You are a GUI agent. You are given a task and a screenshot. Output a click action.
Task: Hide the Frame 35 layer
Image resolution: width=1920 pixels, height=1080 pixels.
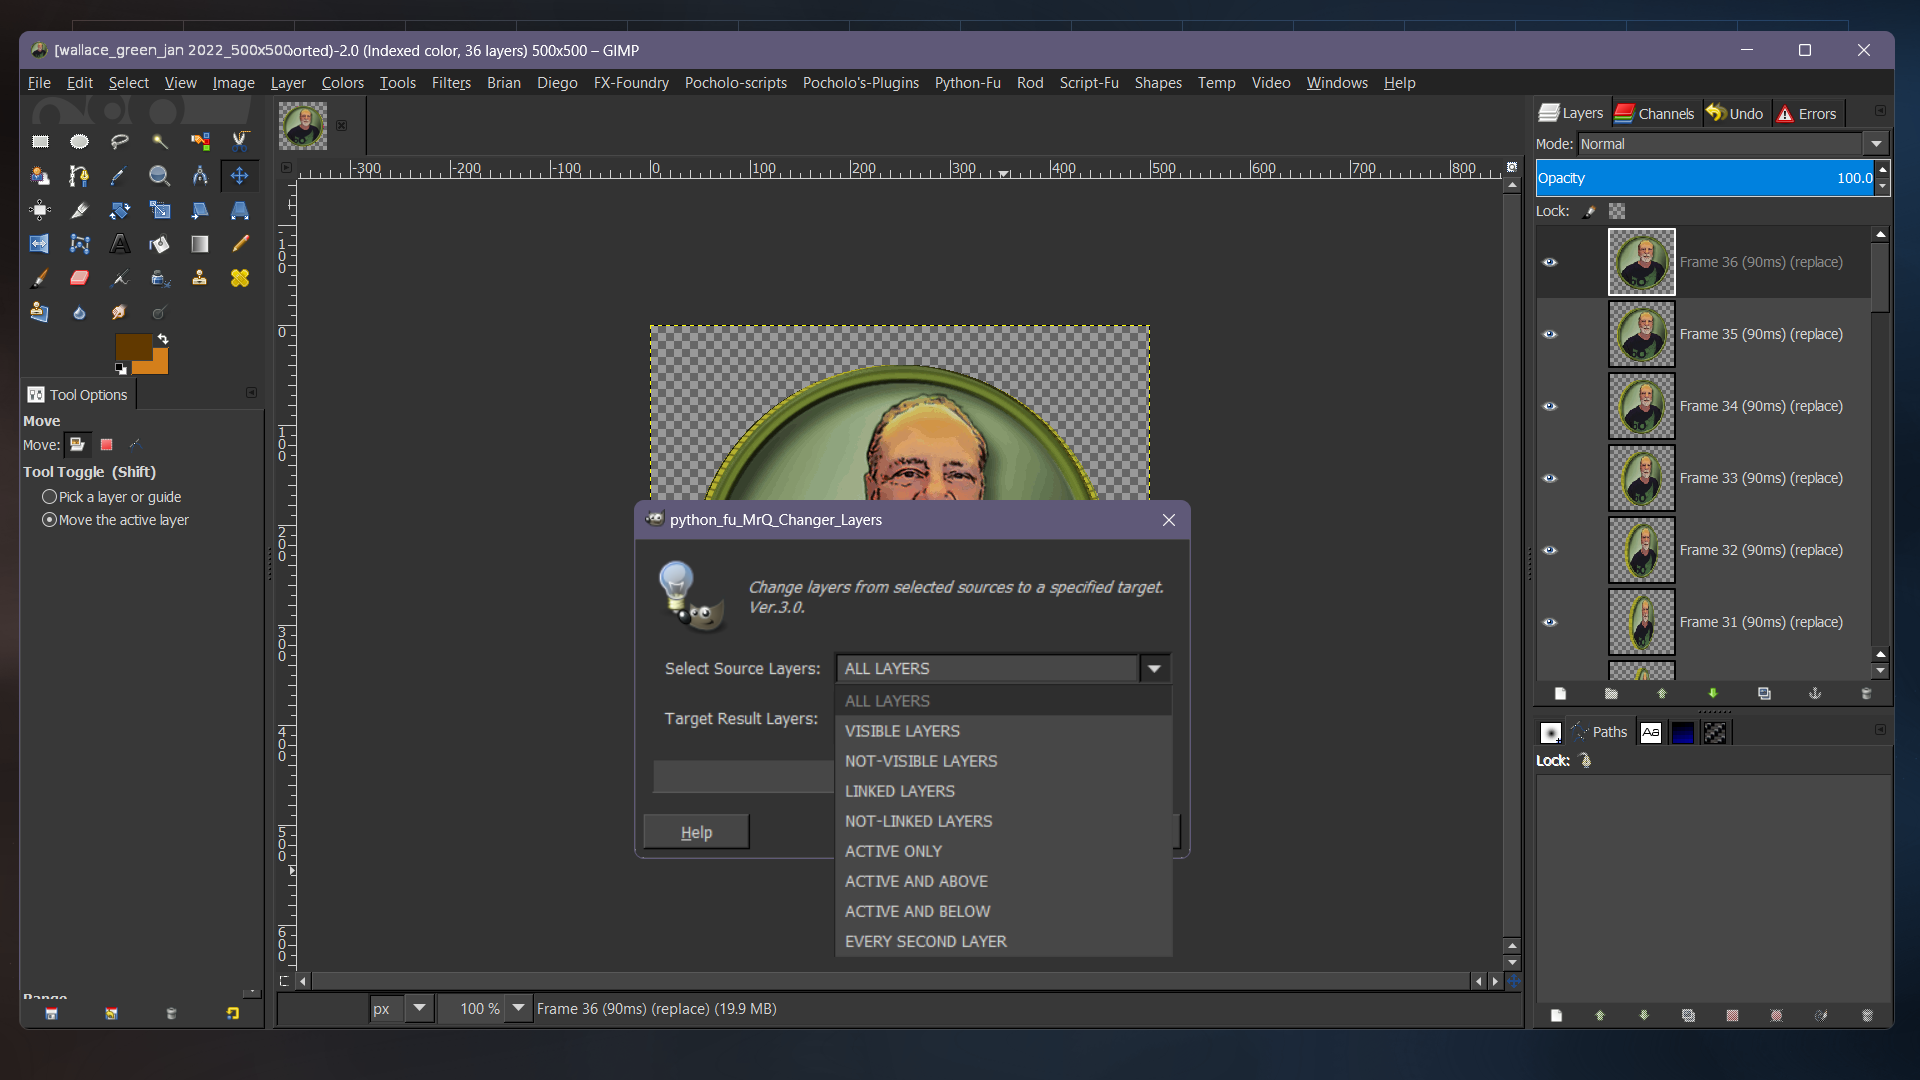tap(1551, 335)
